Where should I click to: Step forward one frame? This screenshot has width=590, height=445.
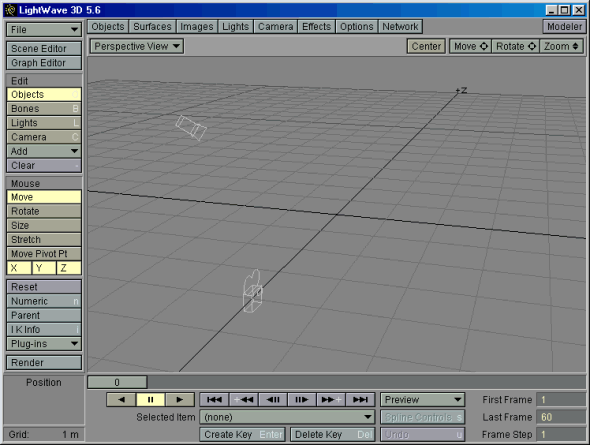pos(302,399)
